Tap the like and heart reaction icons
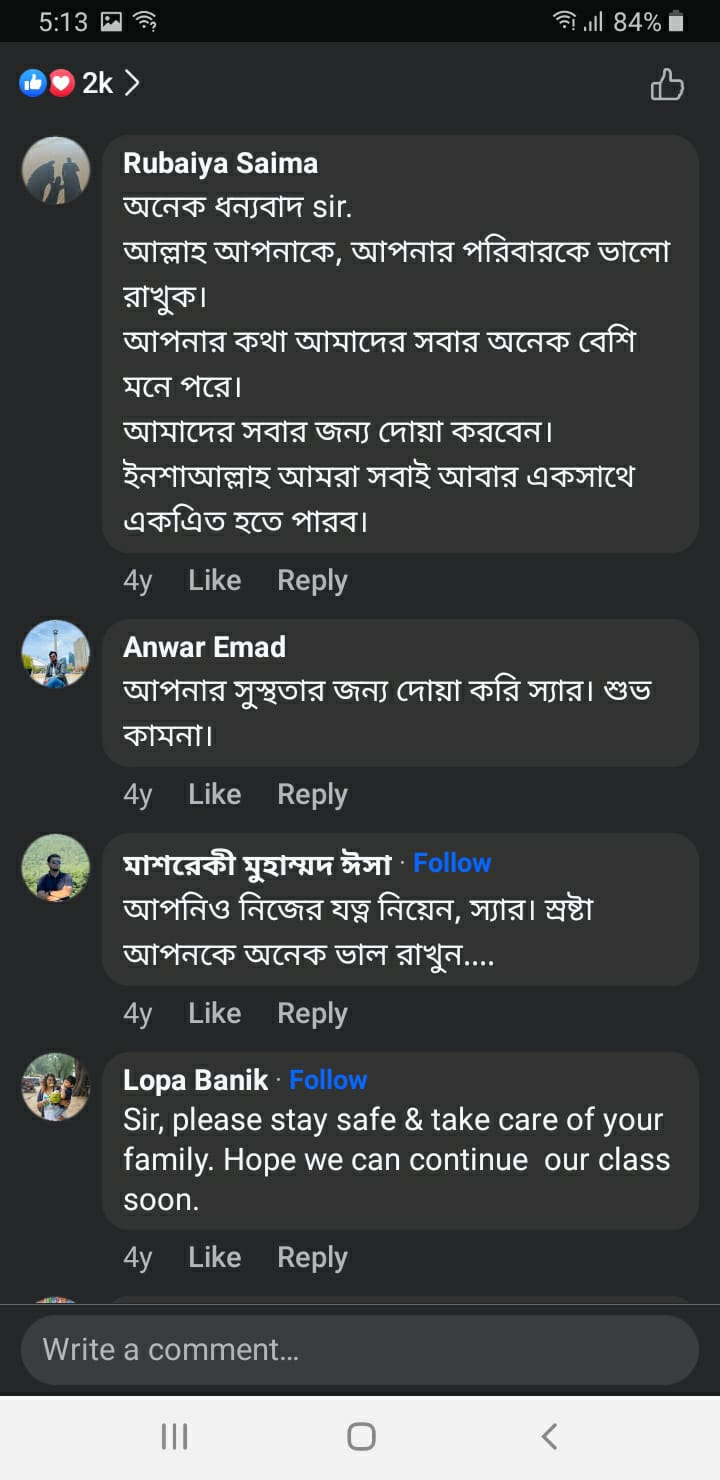This screenshot has height=1480, width=720. pos(48,83)
